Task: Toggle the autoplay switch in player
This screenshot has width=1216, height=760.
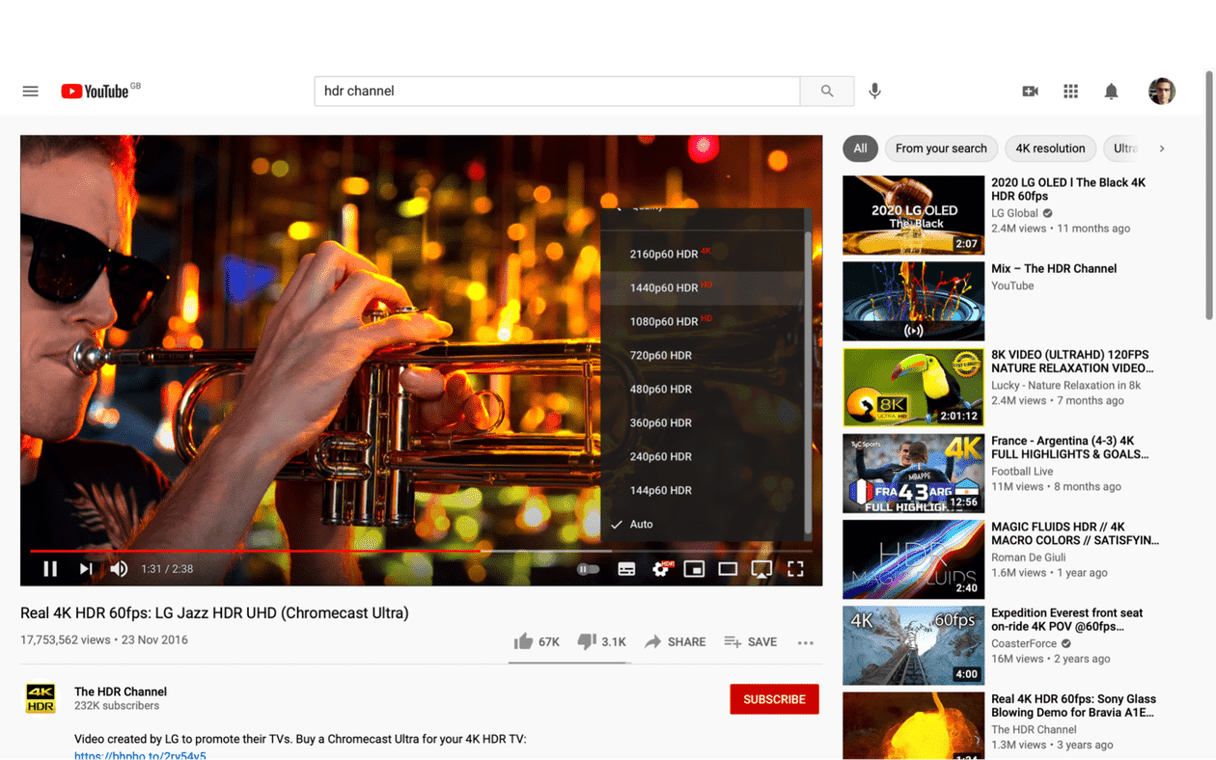Action: point(588,569)
